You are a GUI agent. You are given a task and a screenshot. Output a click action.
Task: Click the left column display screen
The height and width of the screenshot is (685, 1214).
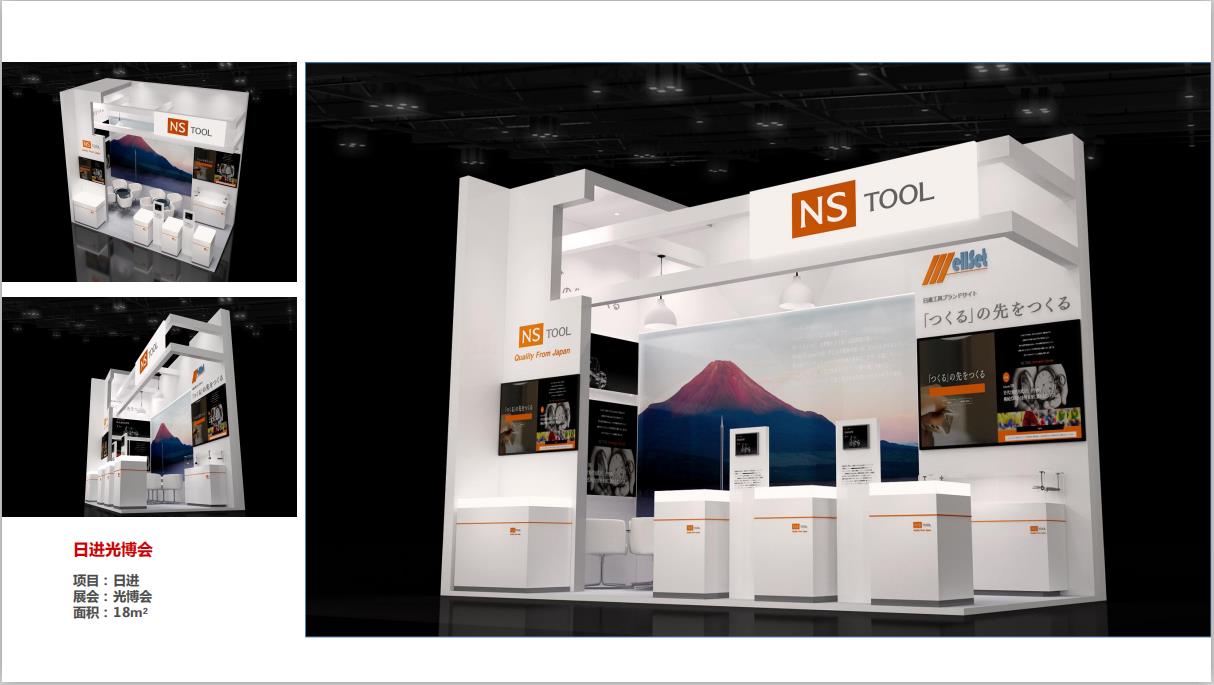point(539,413)
